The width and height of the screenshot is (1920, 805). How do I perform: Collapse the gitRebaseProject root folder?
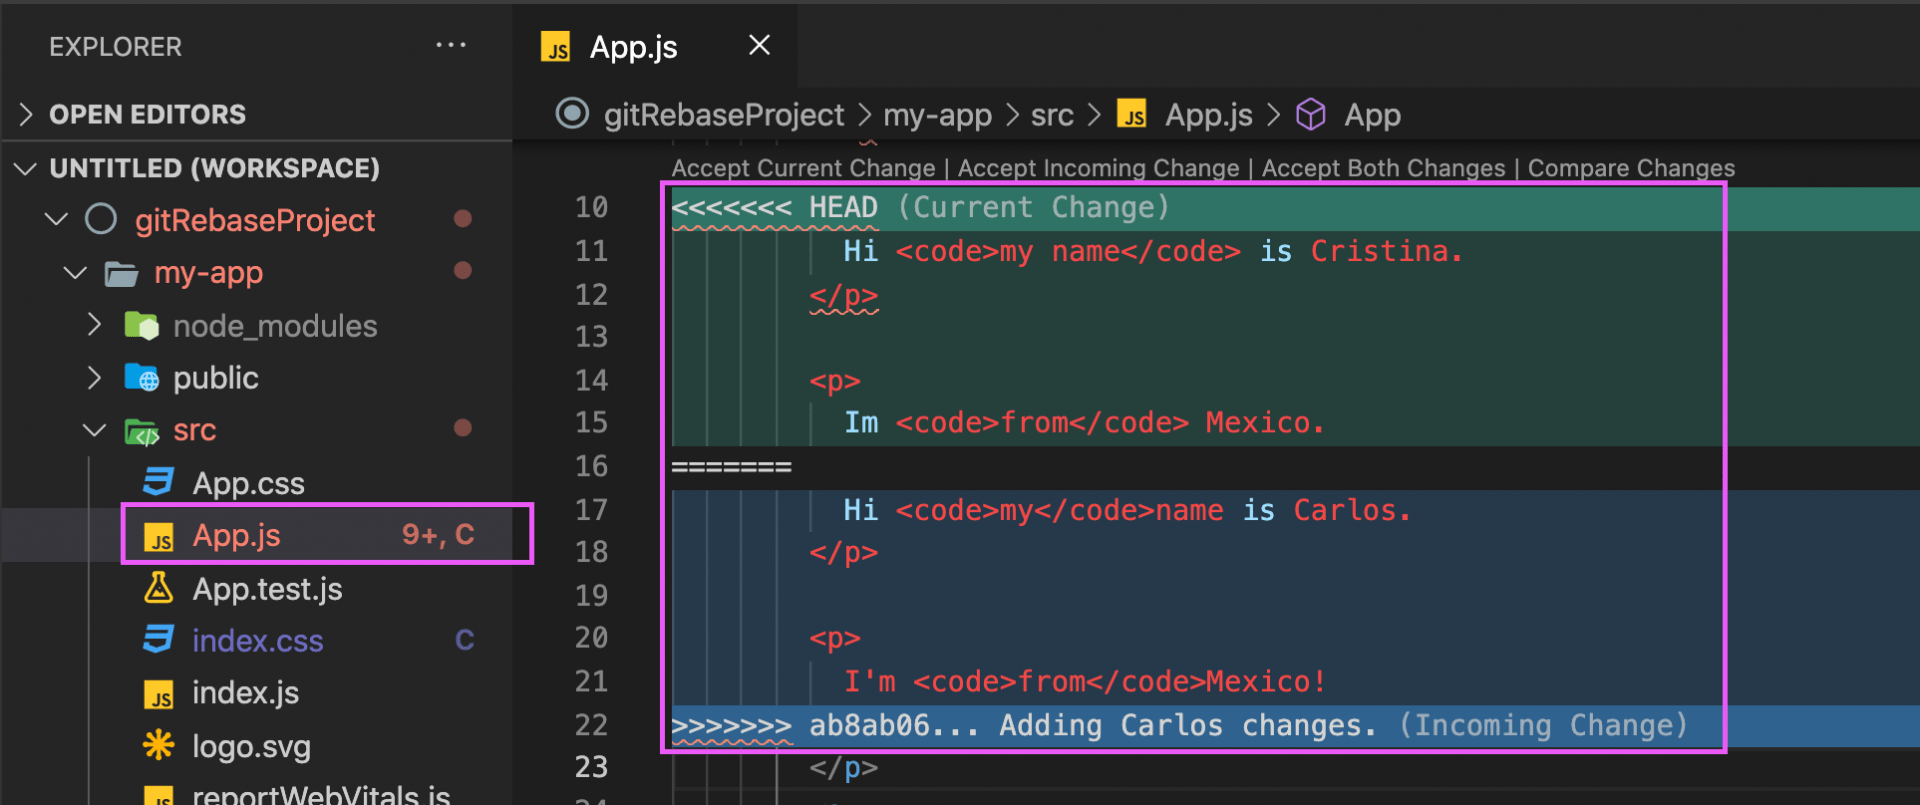[x=56, y=219]
